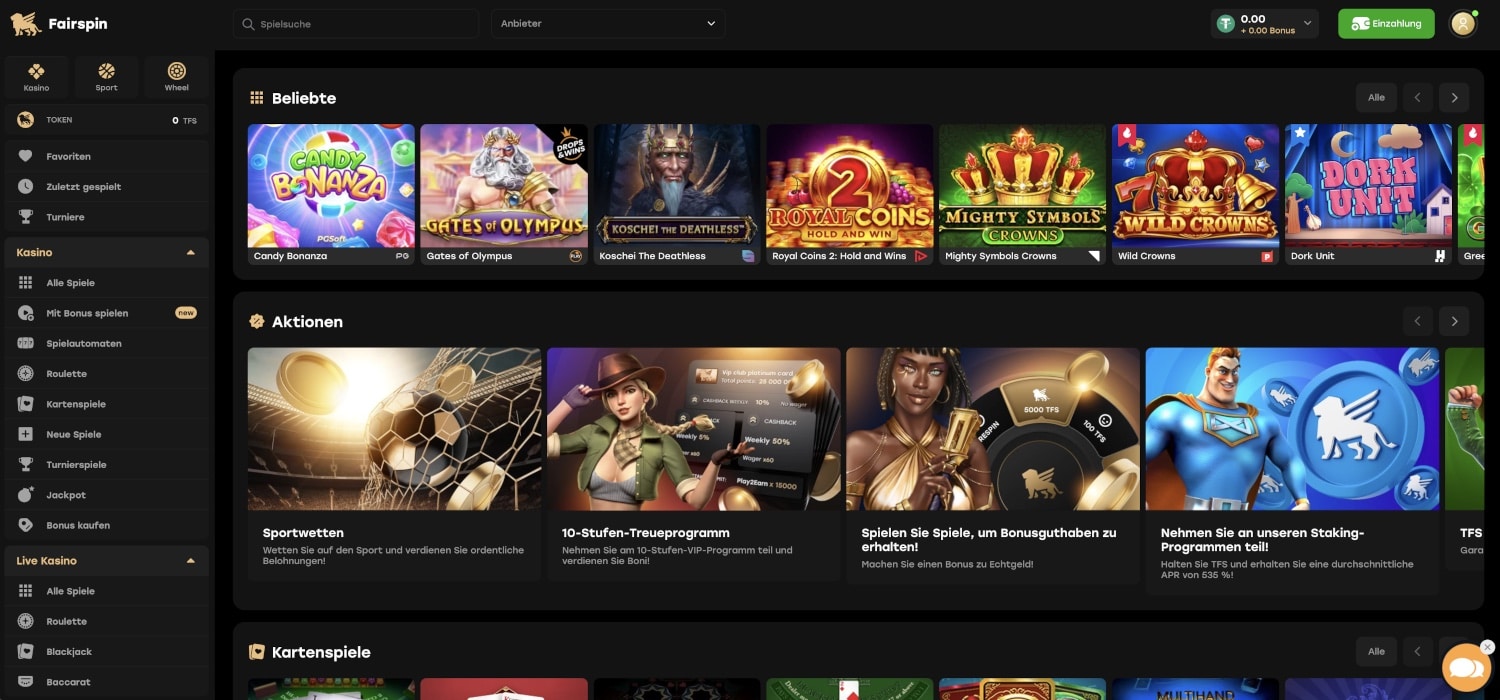Click the Mit Bonus spielen icon
Viewport: 1500px width, 700px height.
[26, 313]
